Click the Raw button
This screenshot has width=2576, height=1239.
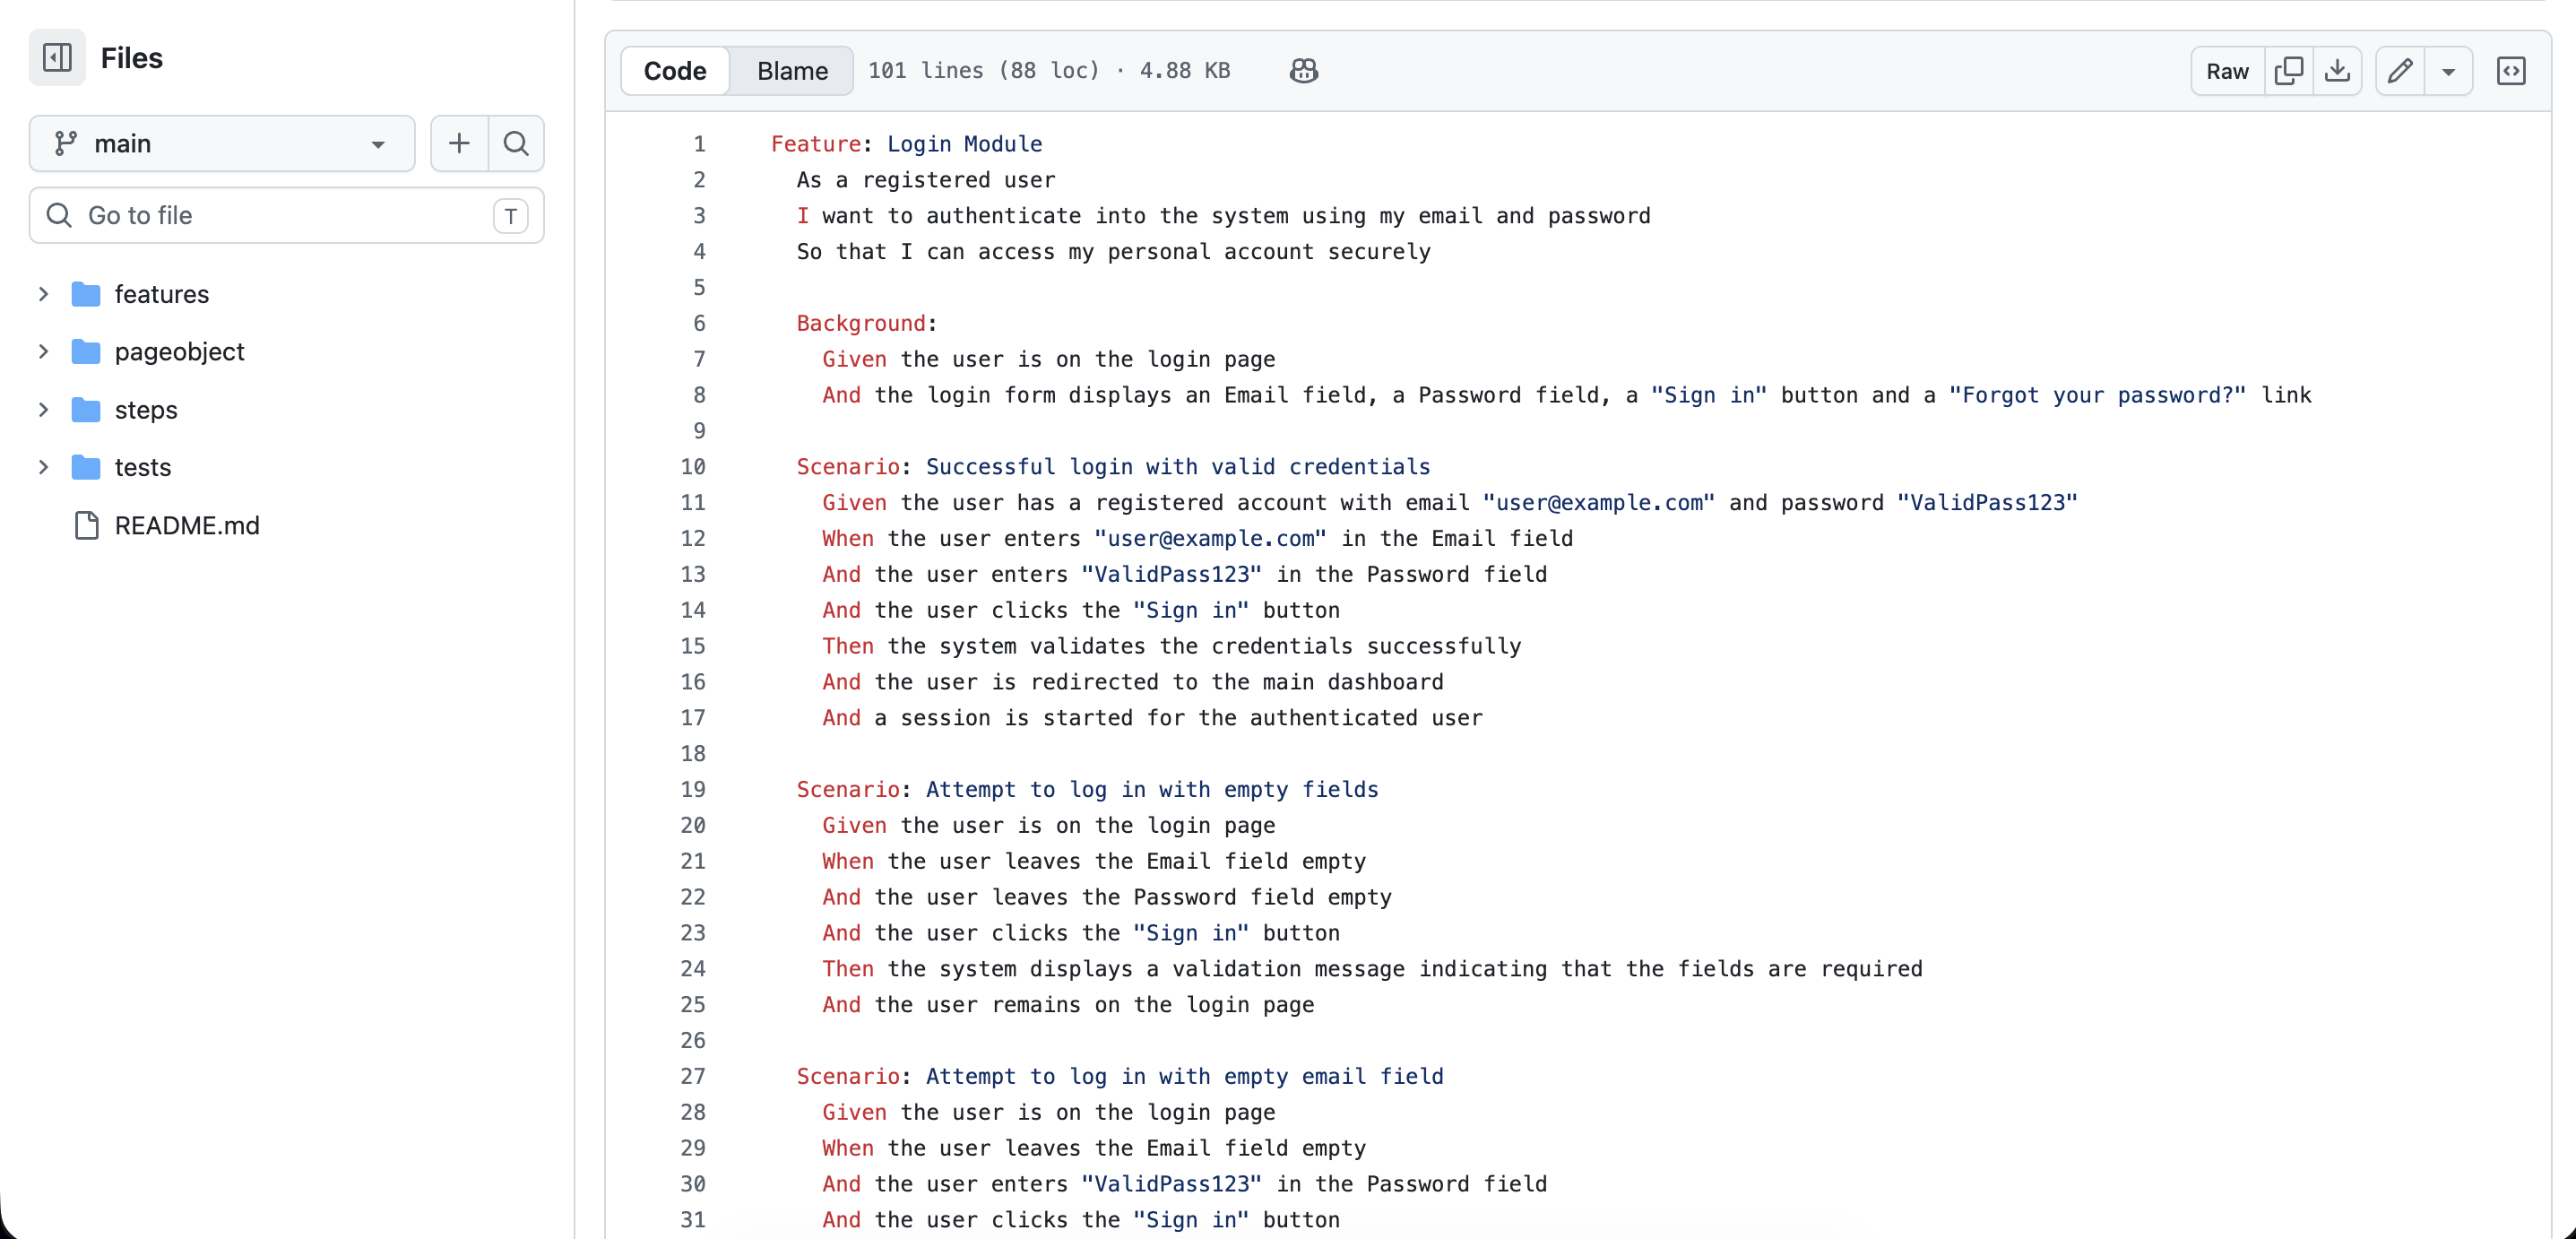click(x=2227, y=71)
